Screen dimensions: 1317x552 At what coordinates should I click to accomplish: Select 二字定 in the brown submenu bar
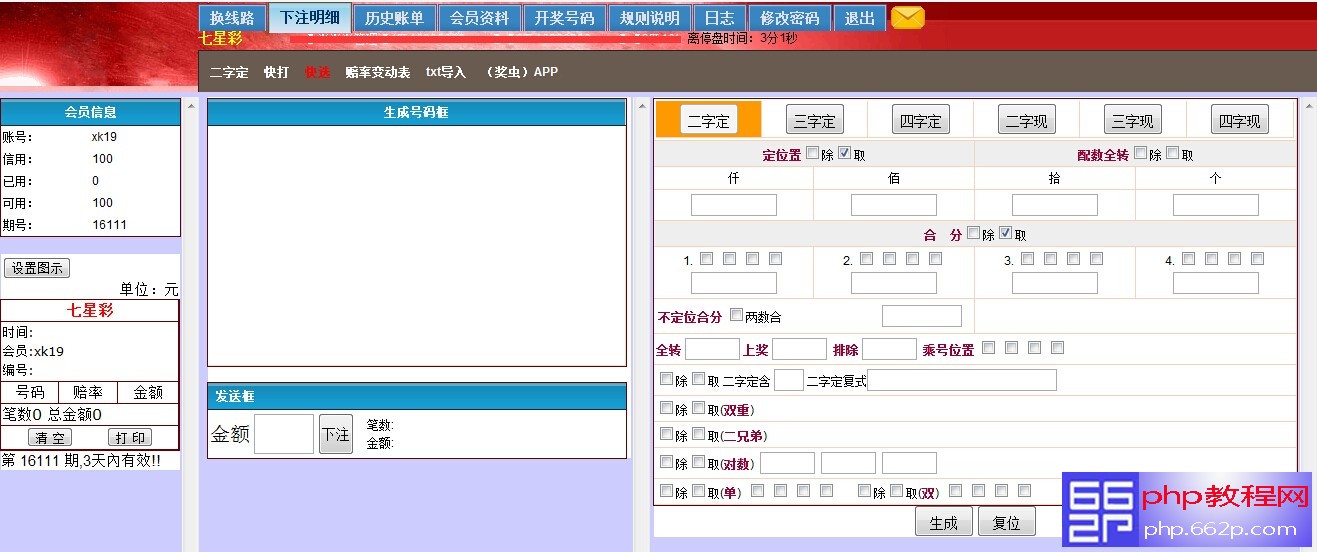[x=229, y=72]
